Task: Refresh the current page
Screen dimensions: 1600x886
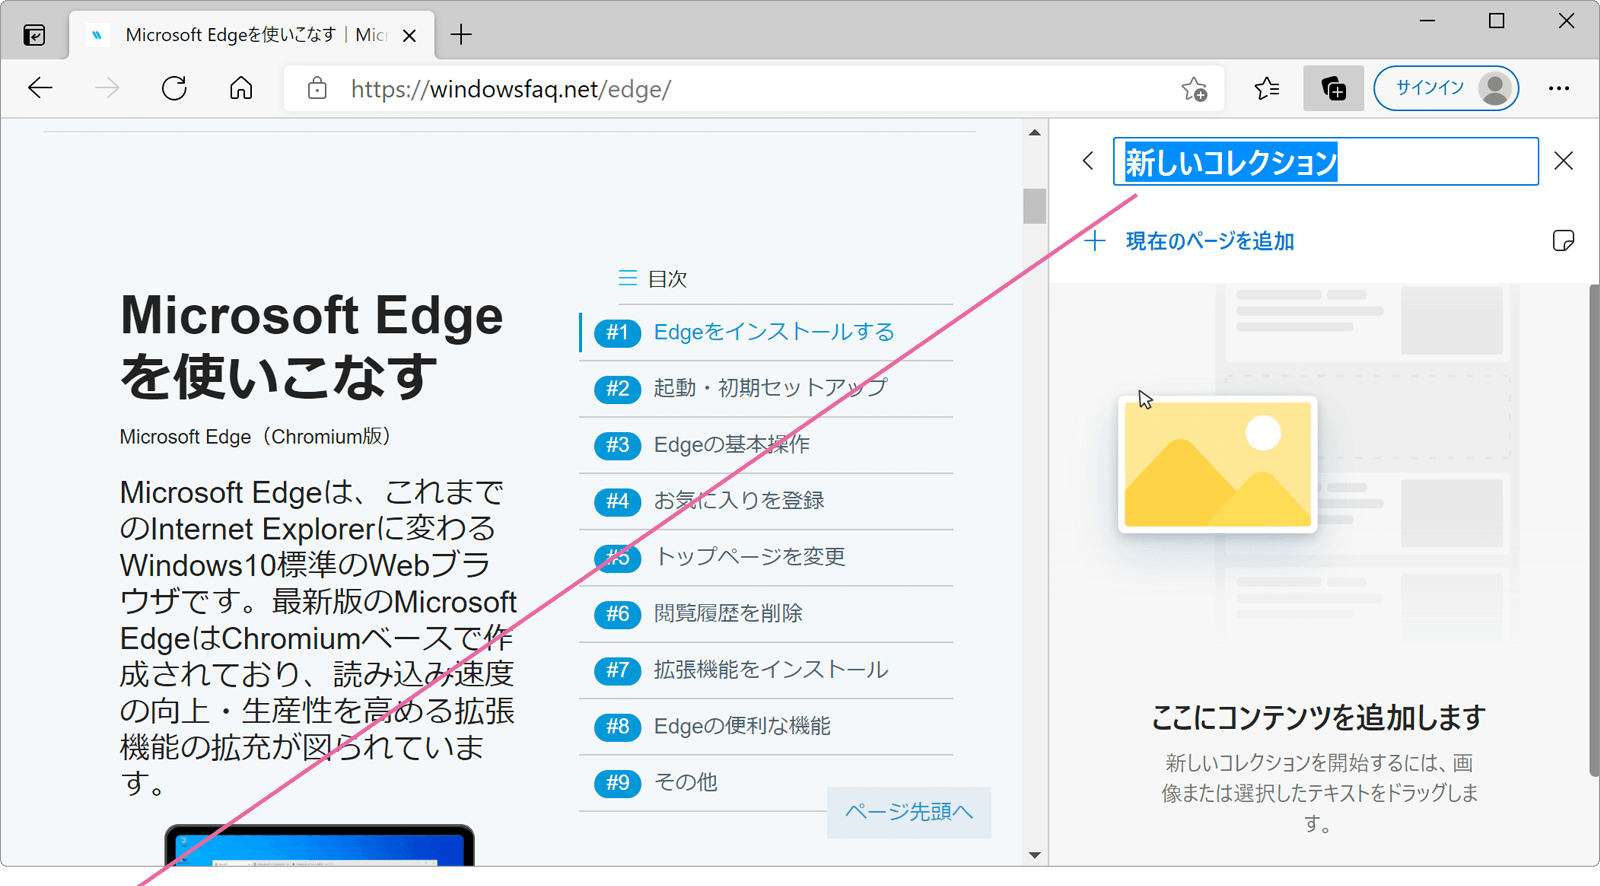Action: coord(174,88)
